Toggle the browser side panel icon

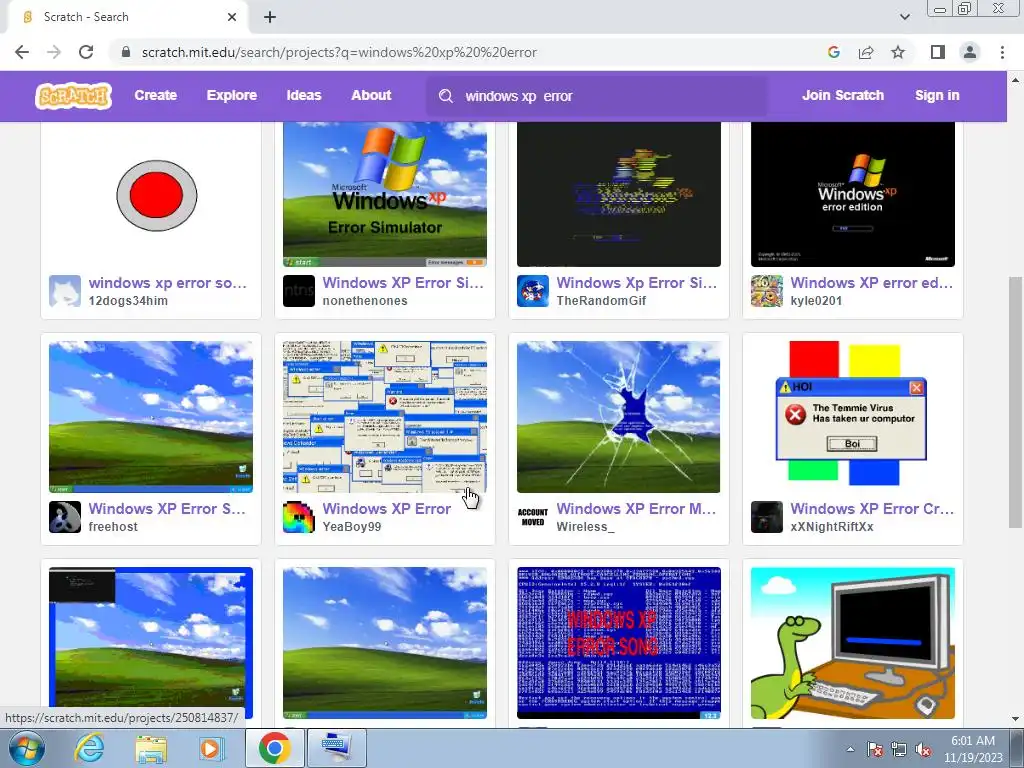tap(938, 52)
